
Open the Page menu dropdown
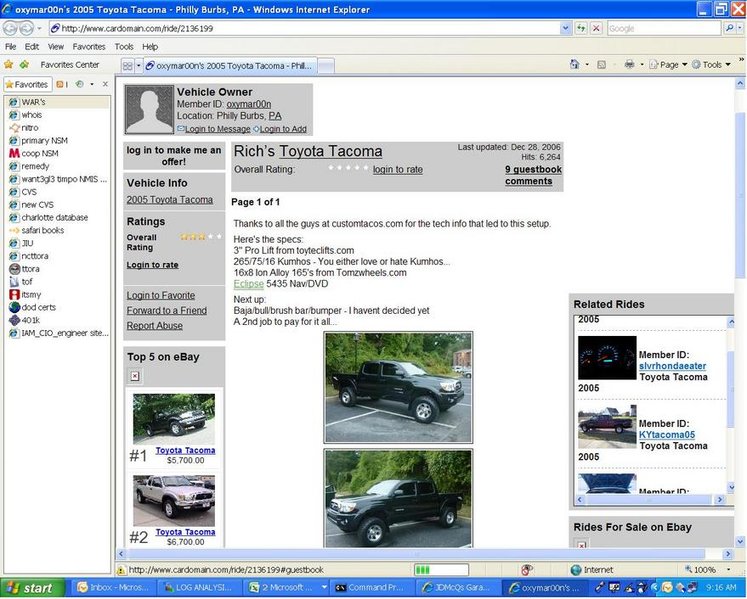point(668,64)
